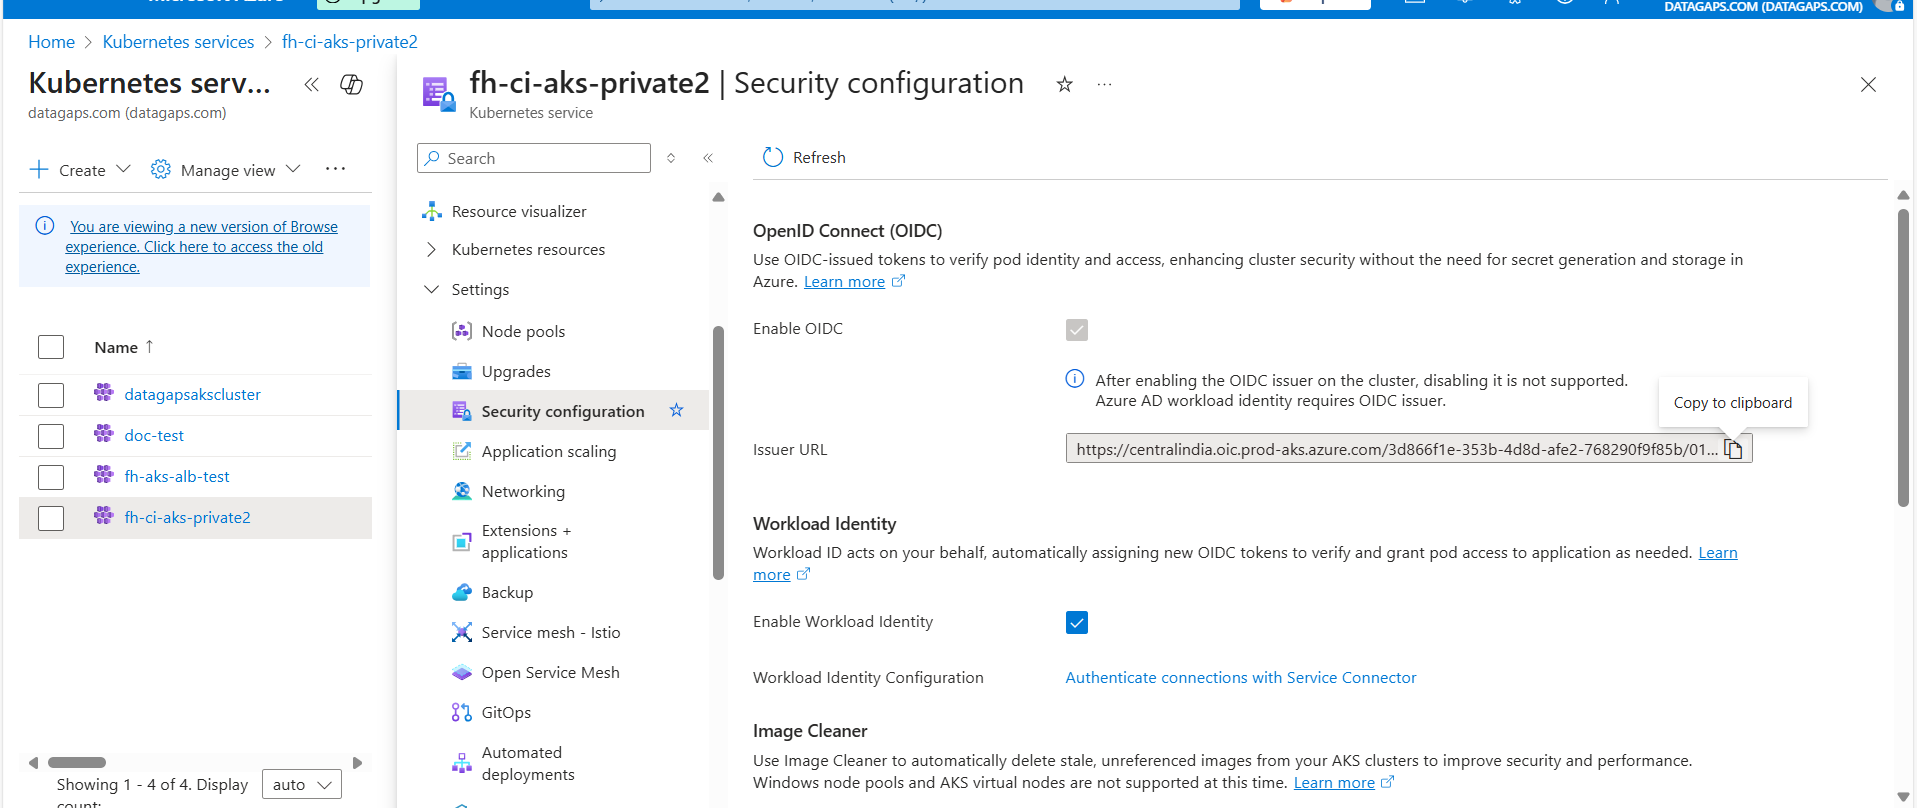Sort the list by the Name column

pyautogui.click(x=123, y=347)
